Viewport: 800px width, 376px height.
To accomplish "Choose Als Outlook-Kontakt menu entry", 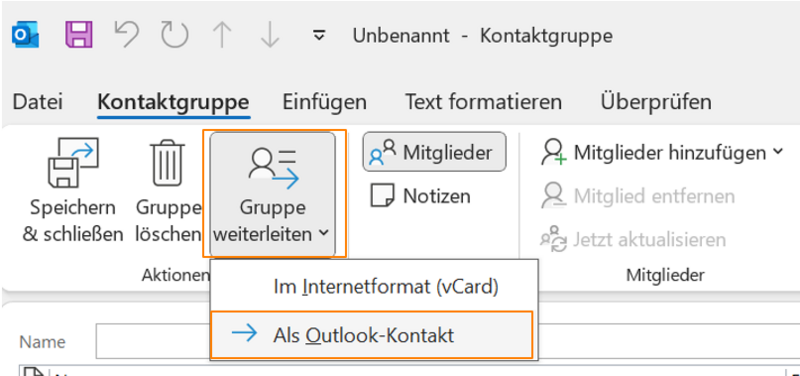I will (x=372, y=335).
